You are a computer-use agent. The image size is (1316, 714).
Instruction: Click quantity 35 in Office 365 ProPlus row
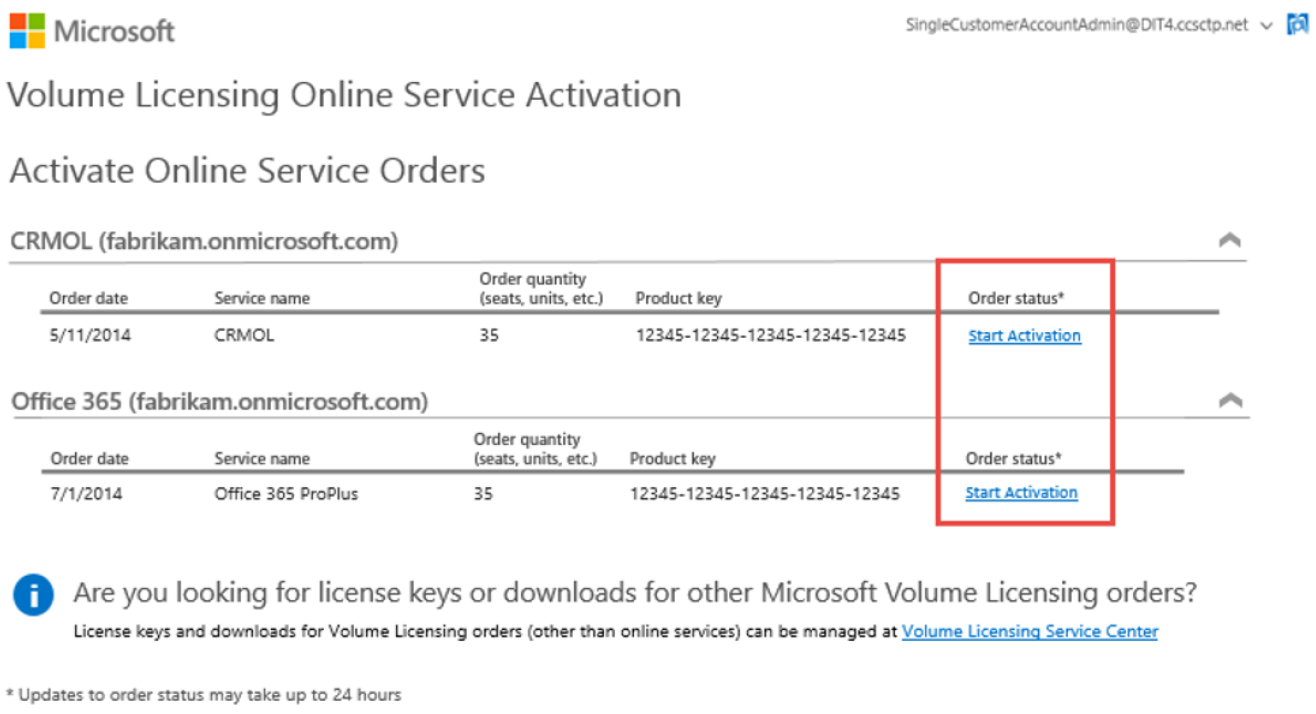(483, 493)
